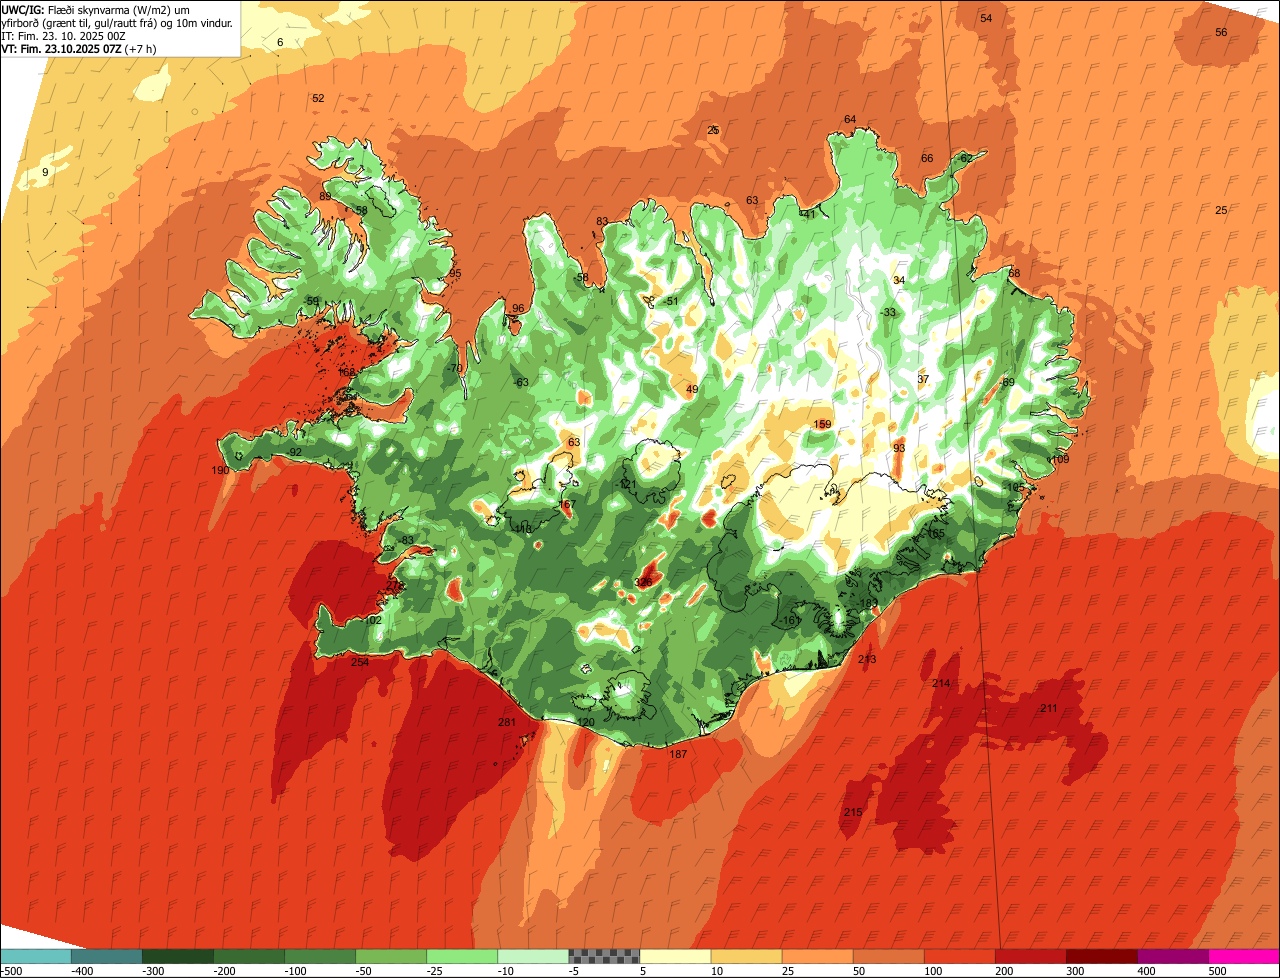
Task: Click the dark green swatch between -300 and -200
Action: pyautogui.click(x=178, y=956)
